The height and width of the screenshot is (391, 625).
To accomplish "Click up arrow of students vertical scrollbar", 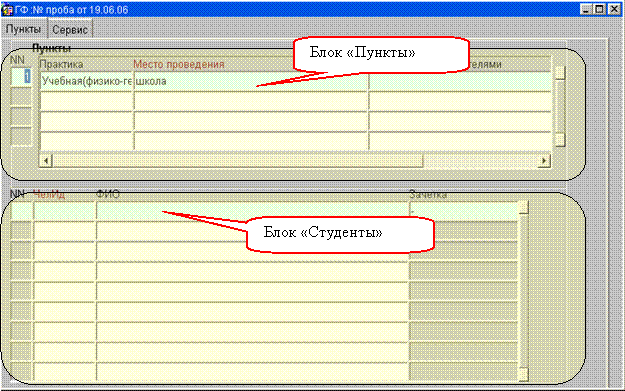I will [x=523, y=208].
